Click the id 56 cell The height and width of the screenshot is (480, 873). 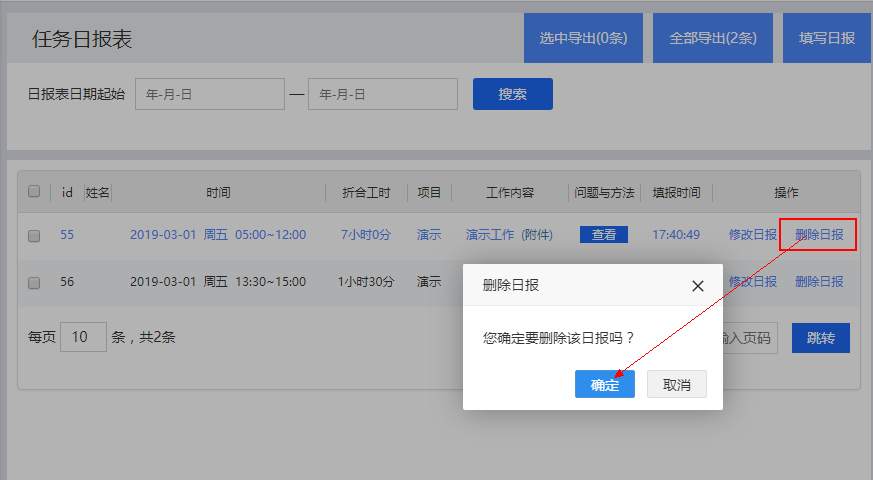click(67, 282)
